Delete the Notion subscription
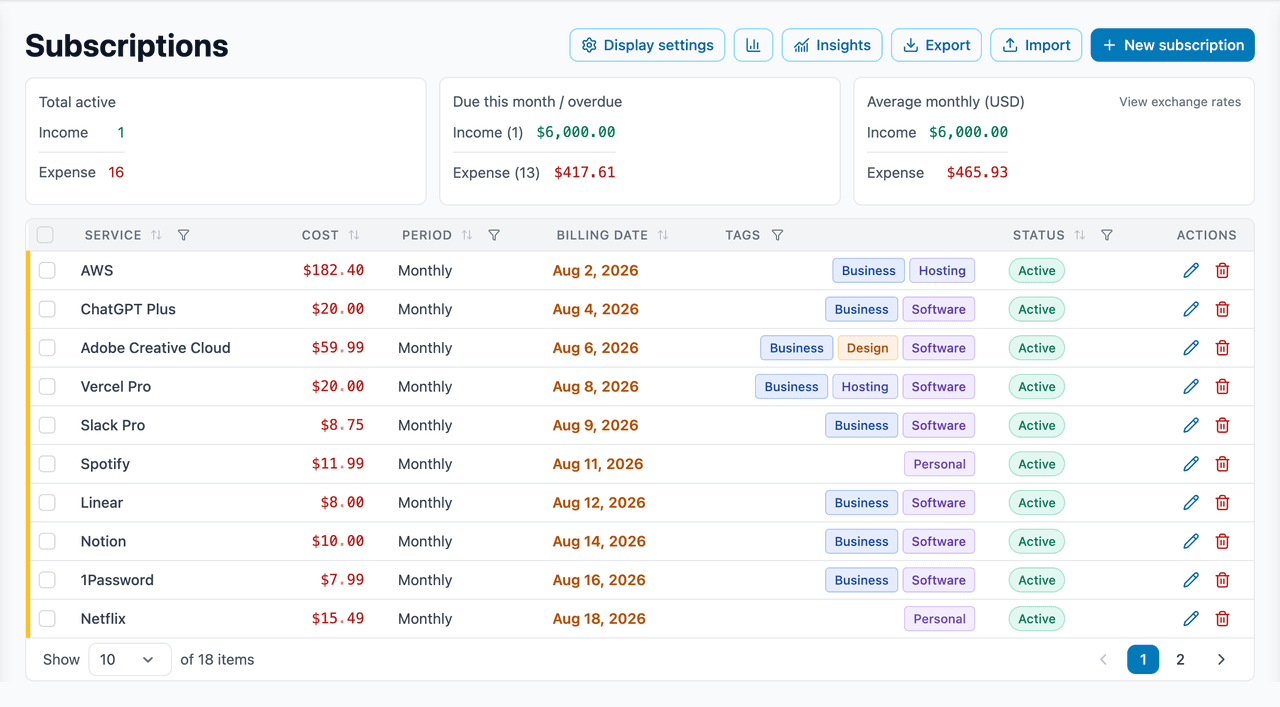 (1222, 541)
